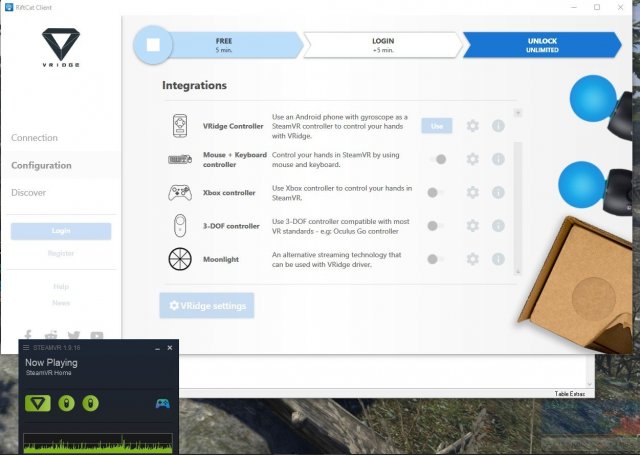The image size is (640, 455).
Task: Open settings gear for Moonlight
Action: click(473, 259)
